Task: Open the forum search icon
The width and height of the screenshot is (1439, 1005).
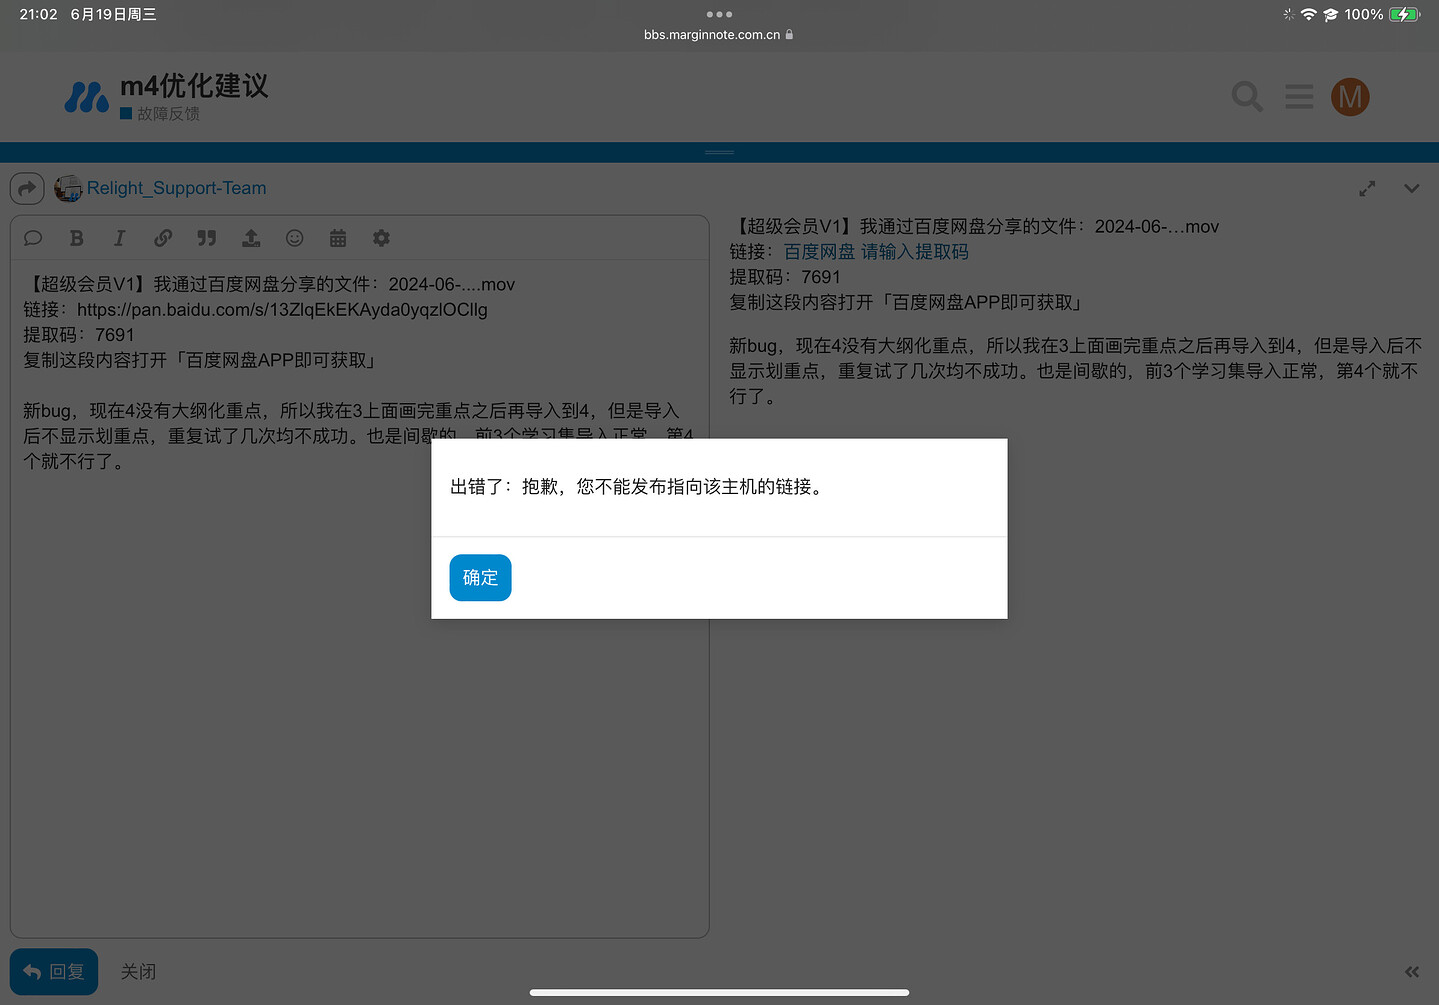Action: [1246, 97]
